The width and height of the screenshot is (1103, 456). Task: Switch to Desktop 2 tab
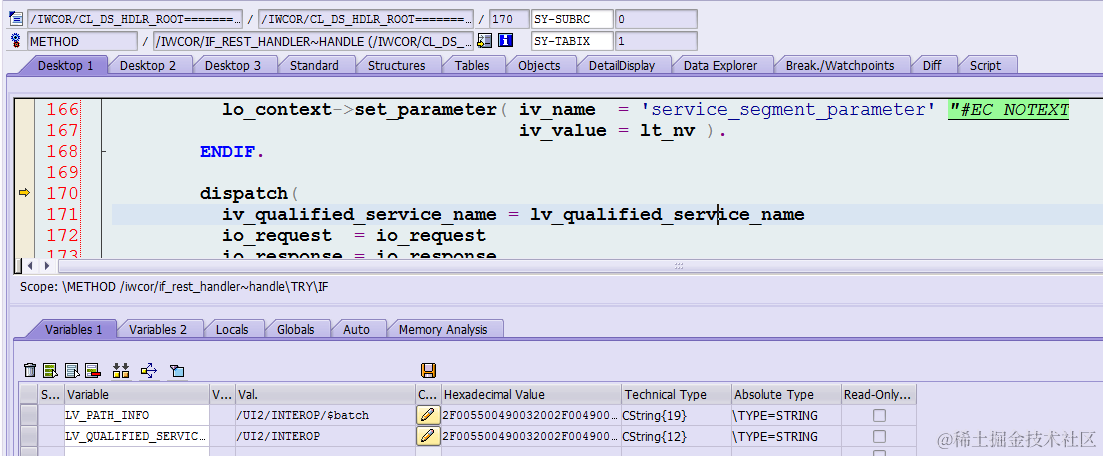[148, 65]
